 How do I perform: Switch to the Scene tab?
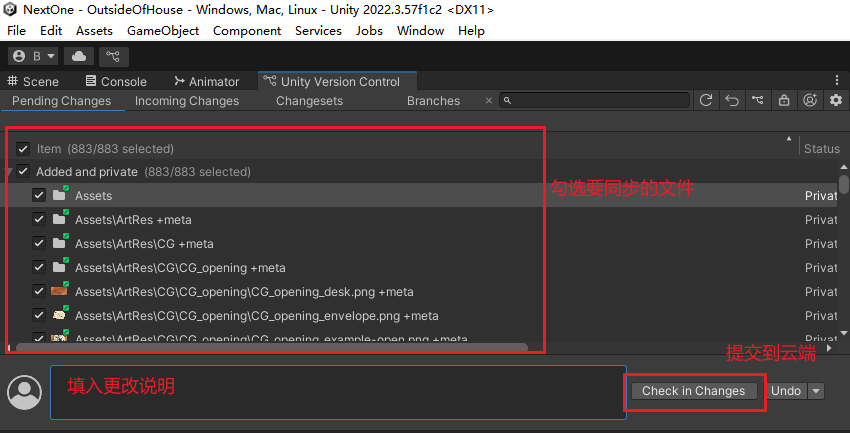33,81
